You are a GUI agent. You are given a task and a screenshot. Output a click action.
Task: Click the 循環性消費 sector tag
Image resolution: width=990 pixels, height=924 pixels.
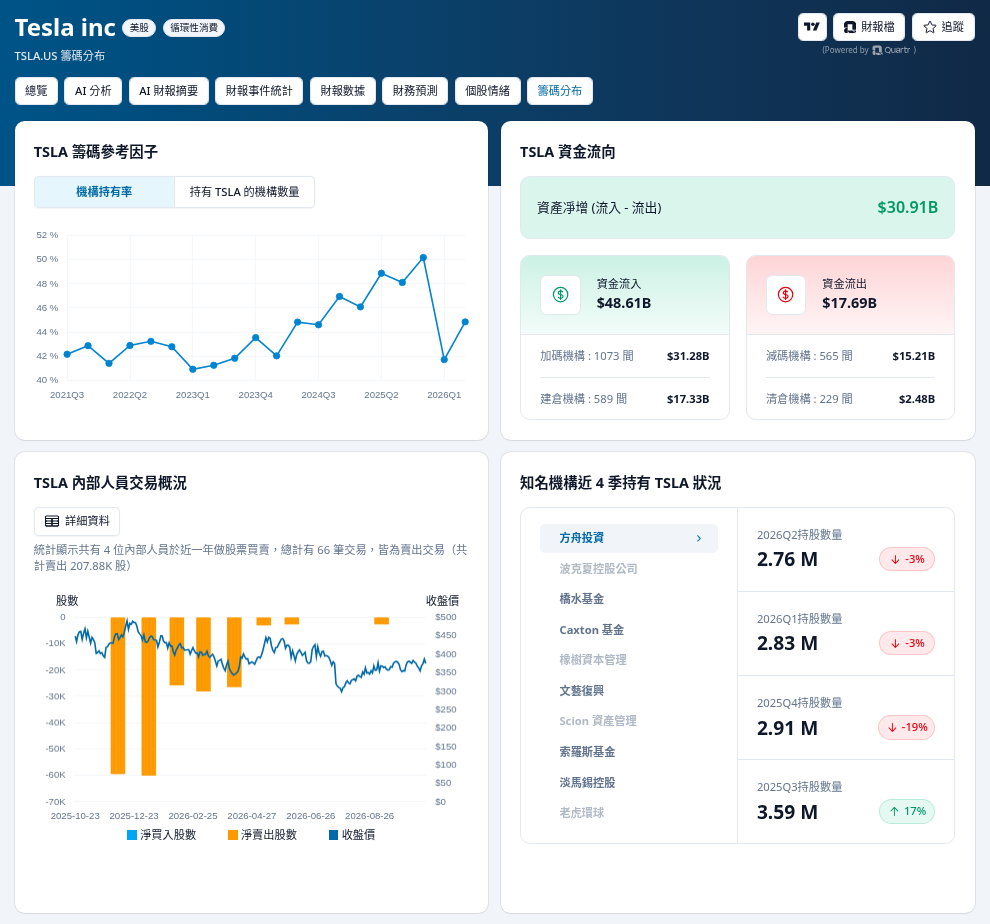pyautogui.click(x=194, y=28)
